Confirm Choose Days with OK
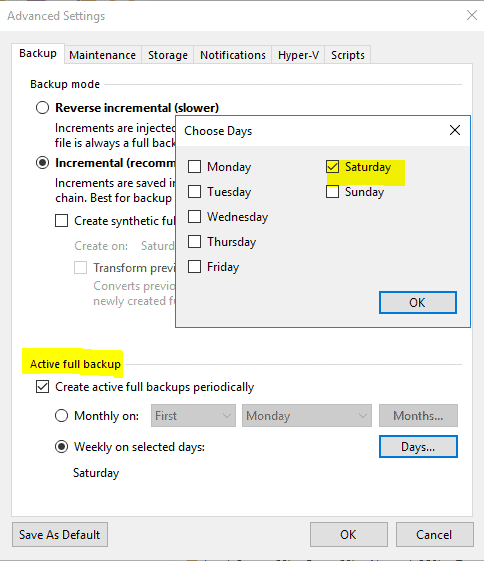 pos(418,303)
